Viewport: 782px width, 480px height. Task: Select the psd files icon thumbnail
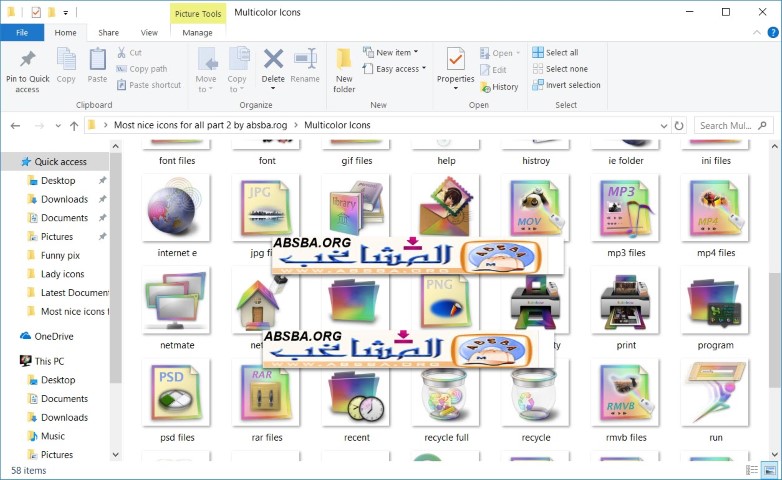pyautogui.click(x=177, y=393)
